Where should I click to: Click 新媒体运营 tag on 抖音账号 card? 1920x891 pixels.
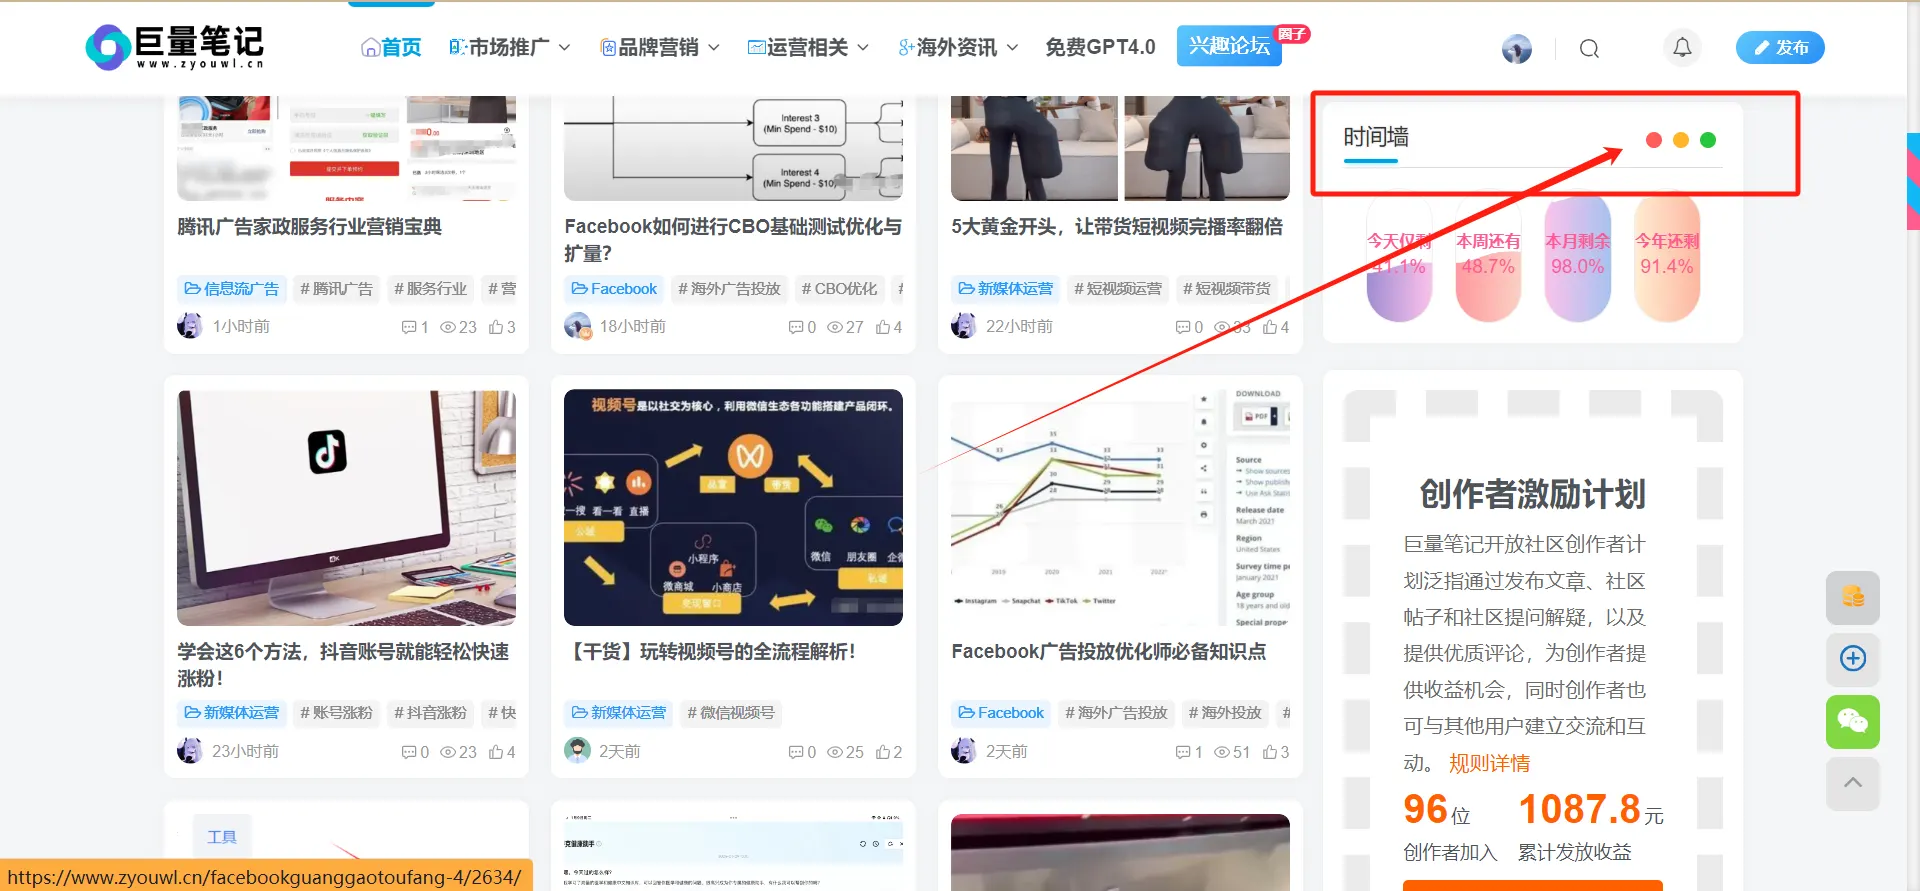click(232, 713)
